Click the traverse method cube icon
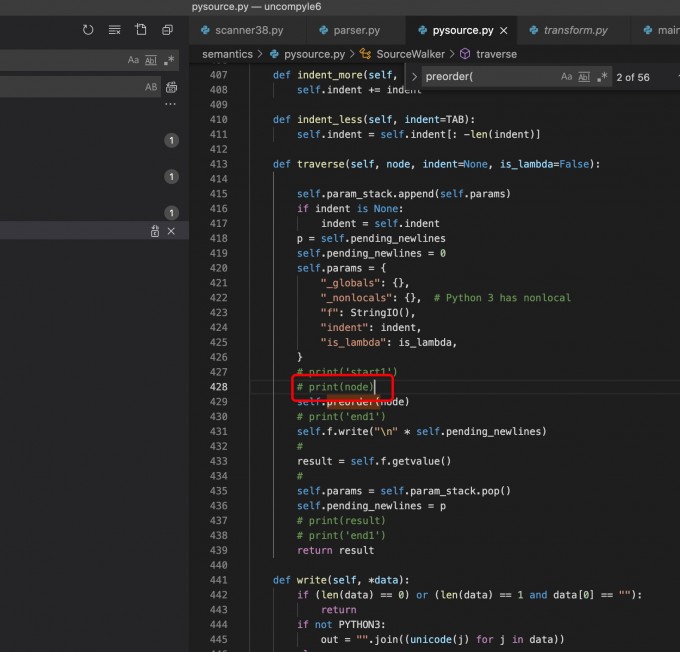Viewport: 680px width, 652px height. click(465, 54)
